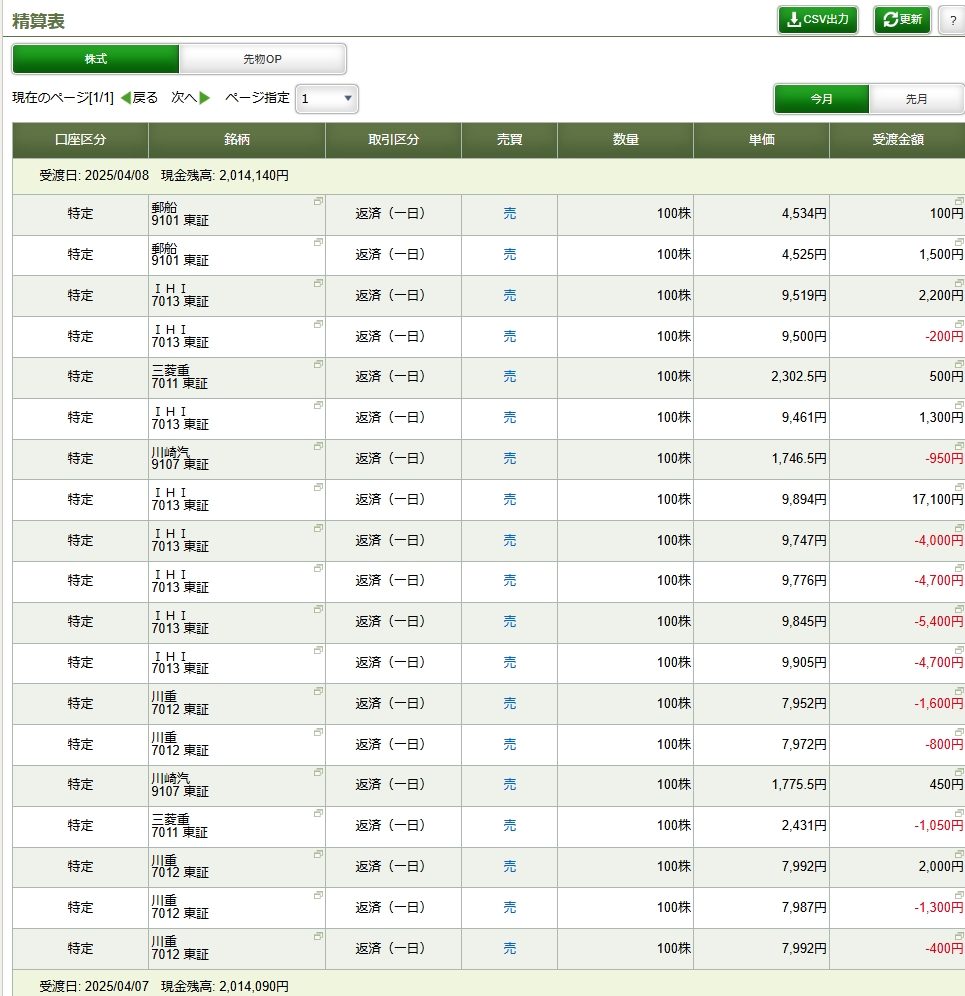Image resolution: width=965 pixels, height=996 pixels.
Task: Open detail icon above the 2,200円 settlement amount
Action: click(959, 283)
